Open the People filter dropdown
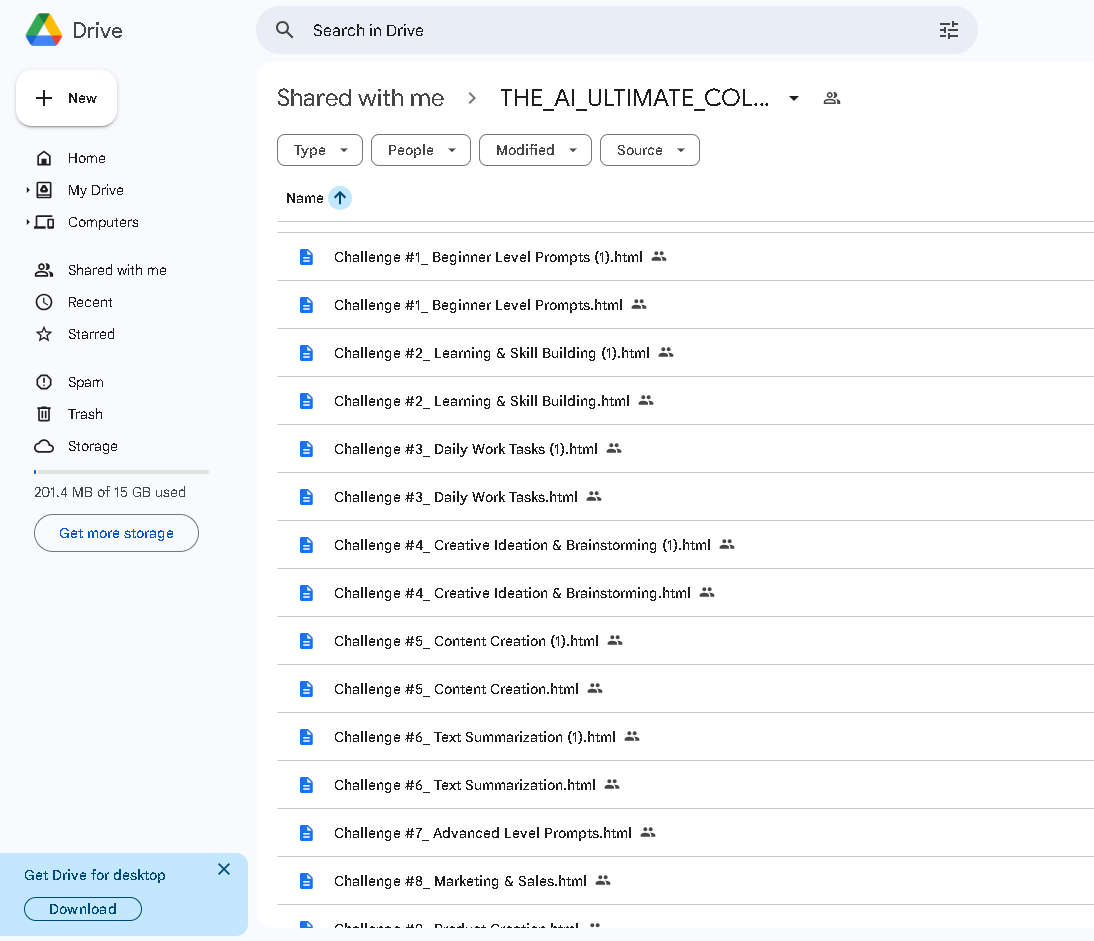Viewport: 1094px width, 941px height. click(420, 150)
